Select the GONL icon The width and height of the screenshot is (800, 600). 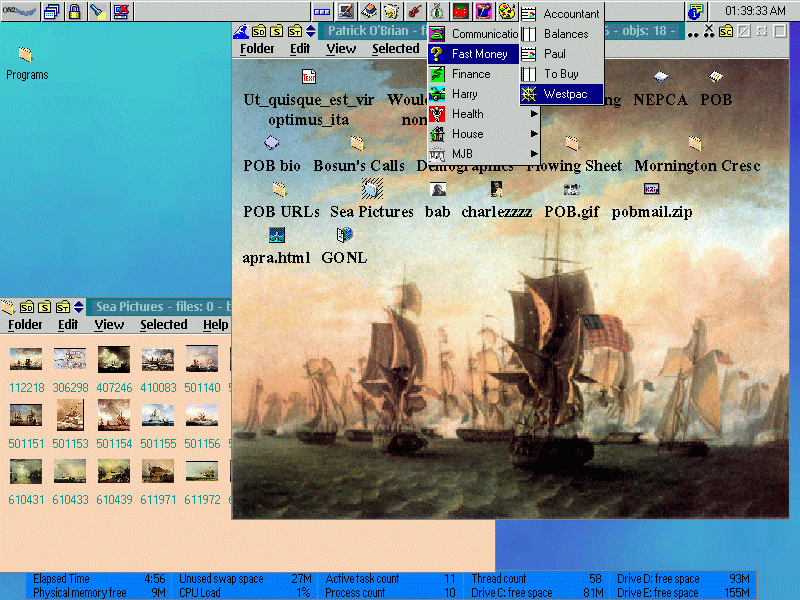pyautogui.click(x=344, y=235)
